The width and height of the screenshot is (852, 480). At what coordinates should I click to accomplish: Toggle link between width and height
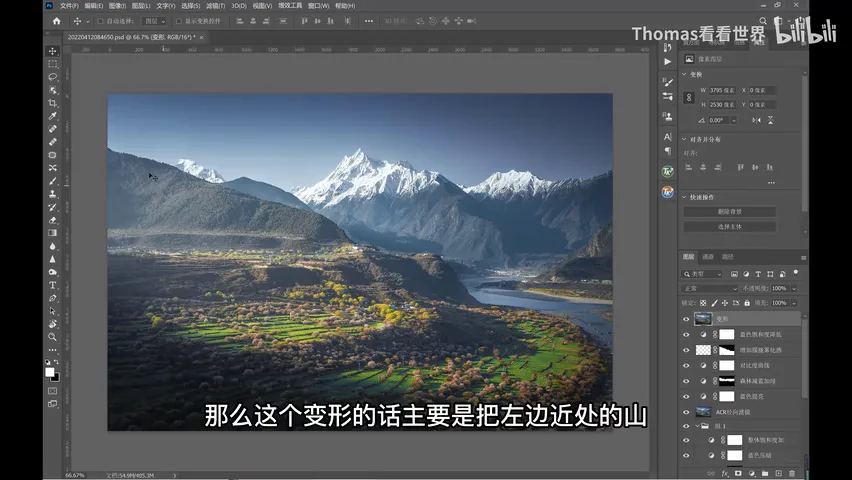point(688,98)
